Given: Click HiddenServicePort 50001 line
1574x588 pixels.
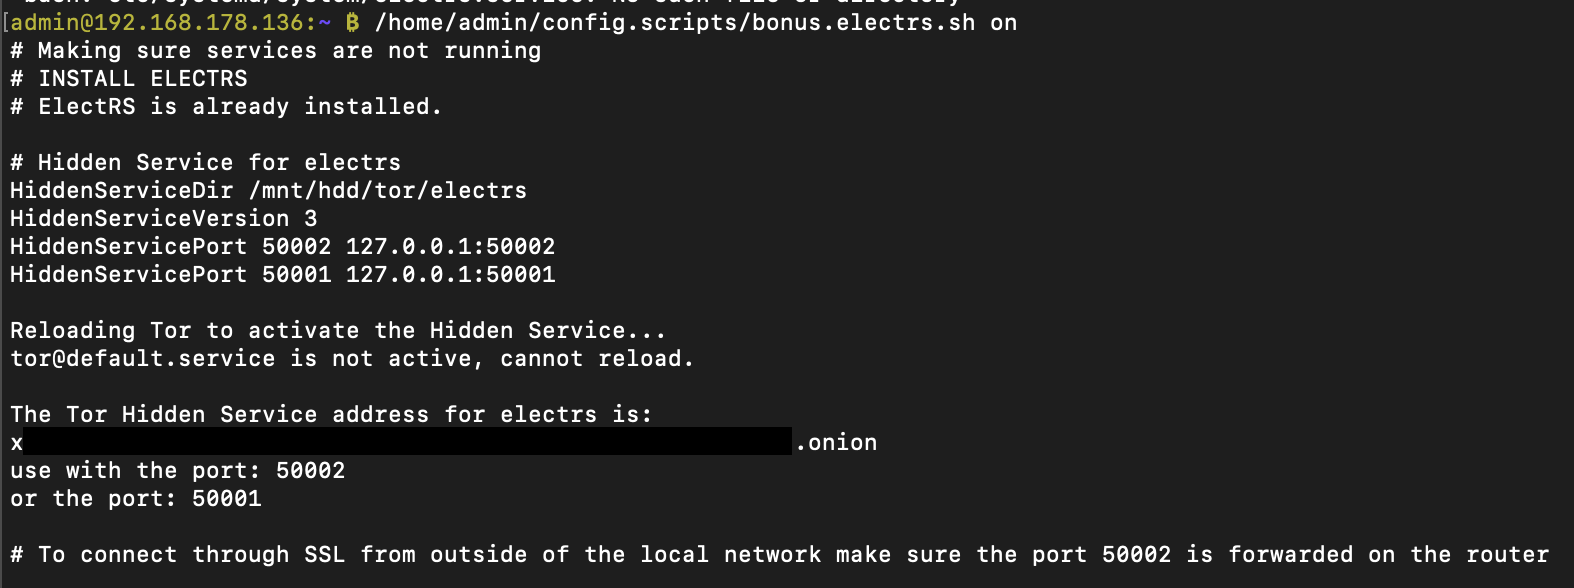Looking at the screenshot, I should 282,274.
